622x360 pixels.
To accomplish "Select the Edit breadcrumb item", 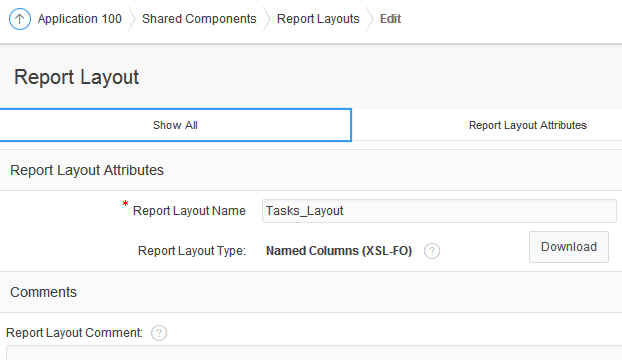I will [390, 19].
